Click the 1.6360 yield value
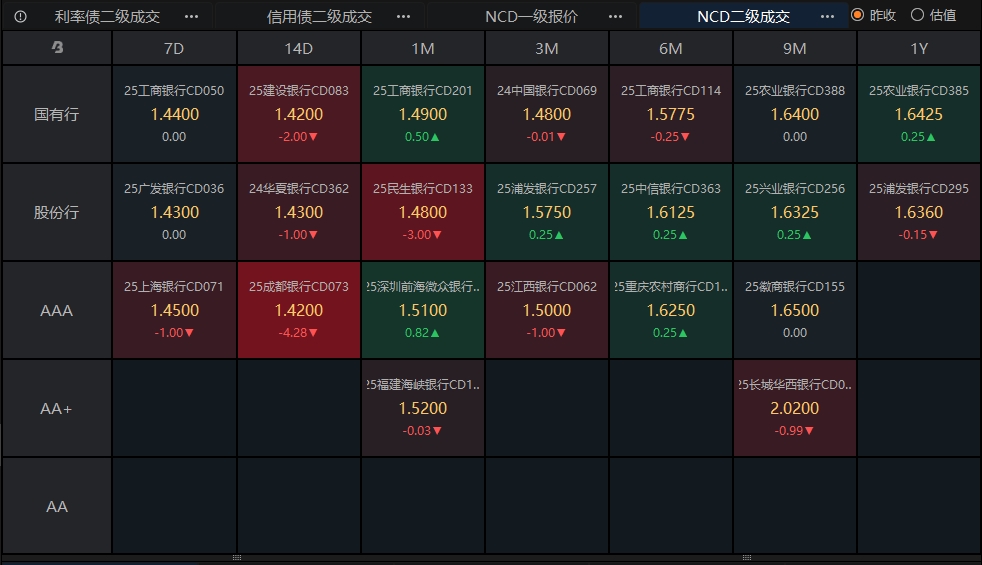Screen dimensions: 982x565 919,212
